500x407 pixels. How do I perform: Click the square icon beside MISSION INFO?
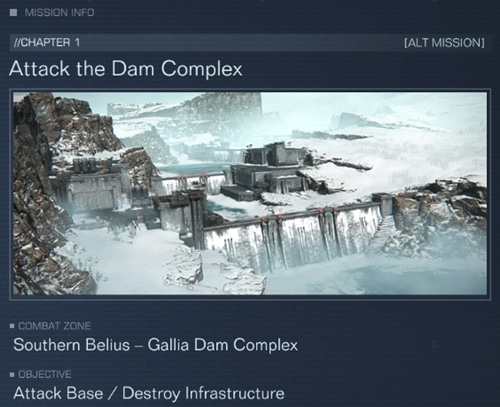[x=14, y=13]
